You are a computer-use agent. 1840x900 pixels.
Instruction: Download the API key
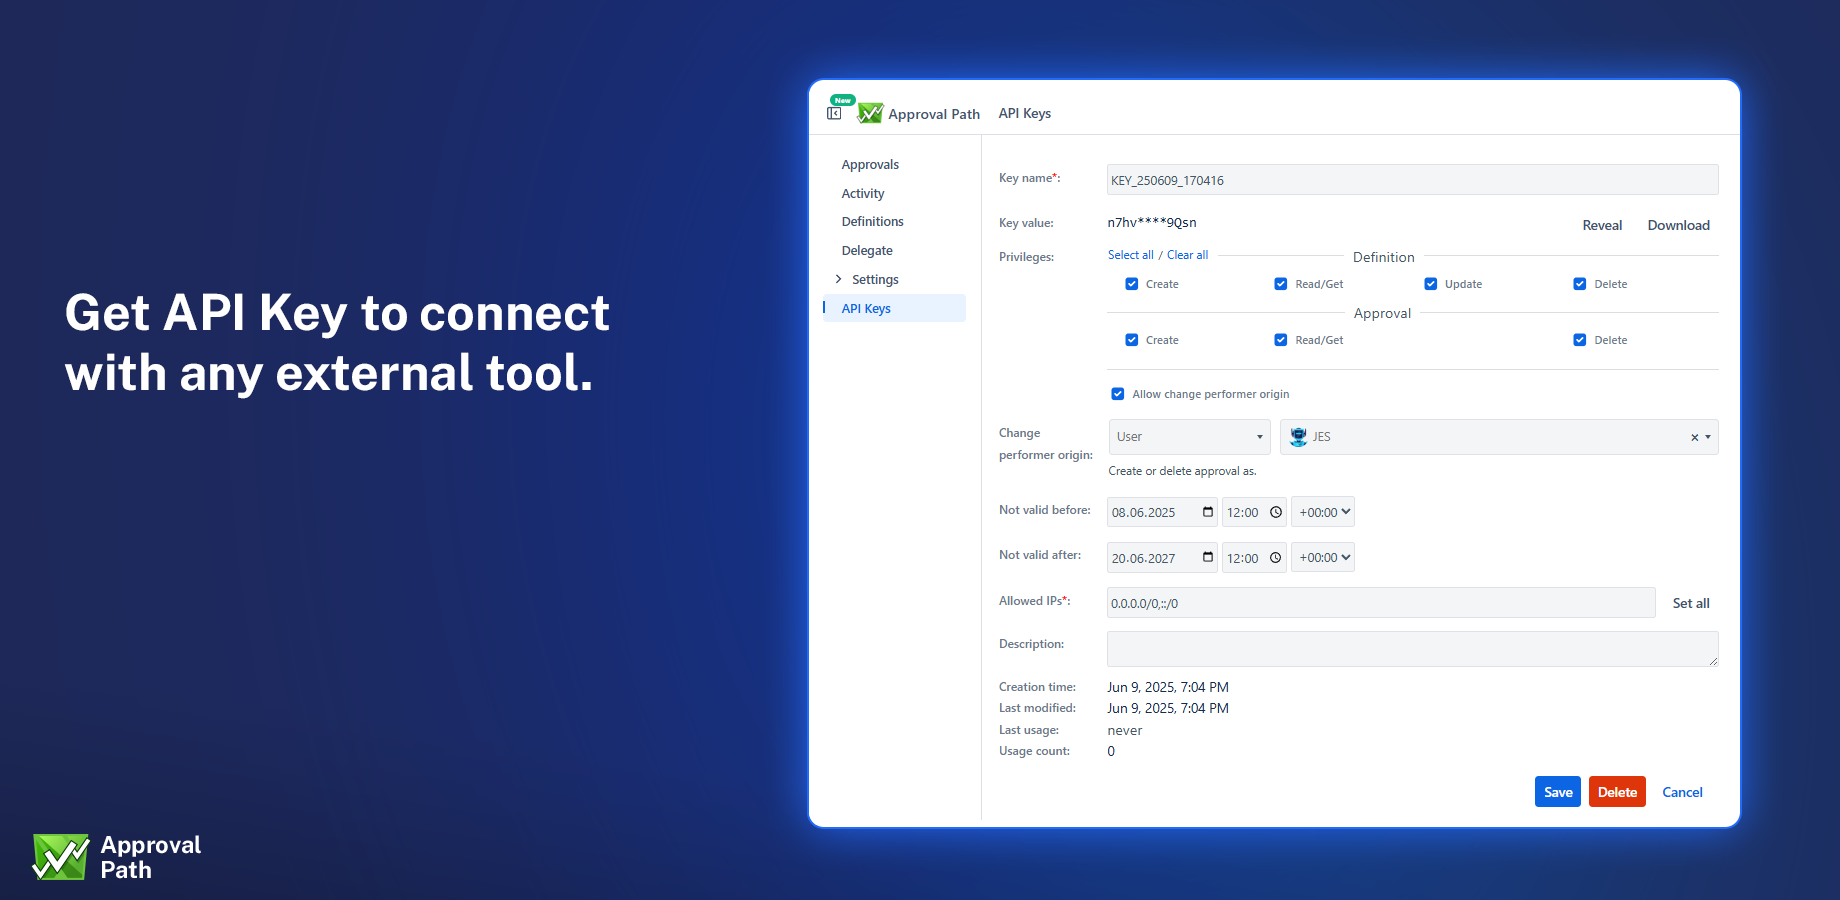tap(1678, 225)
